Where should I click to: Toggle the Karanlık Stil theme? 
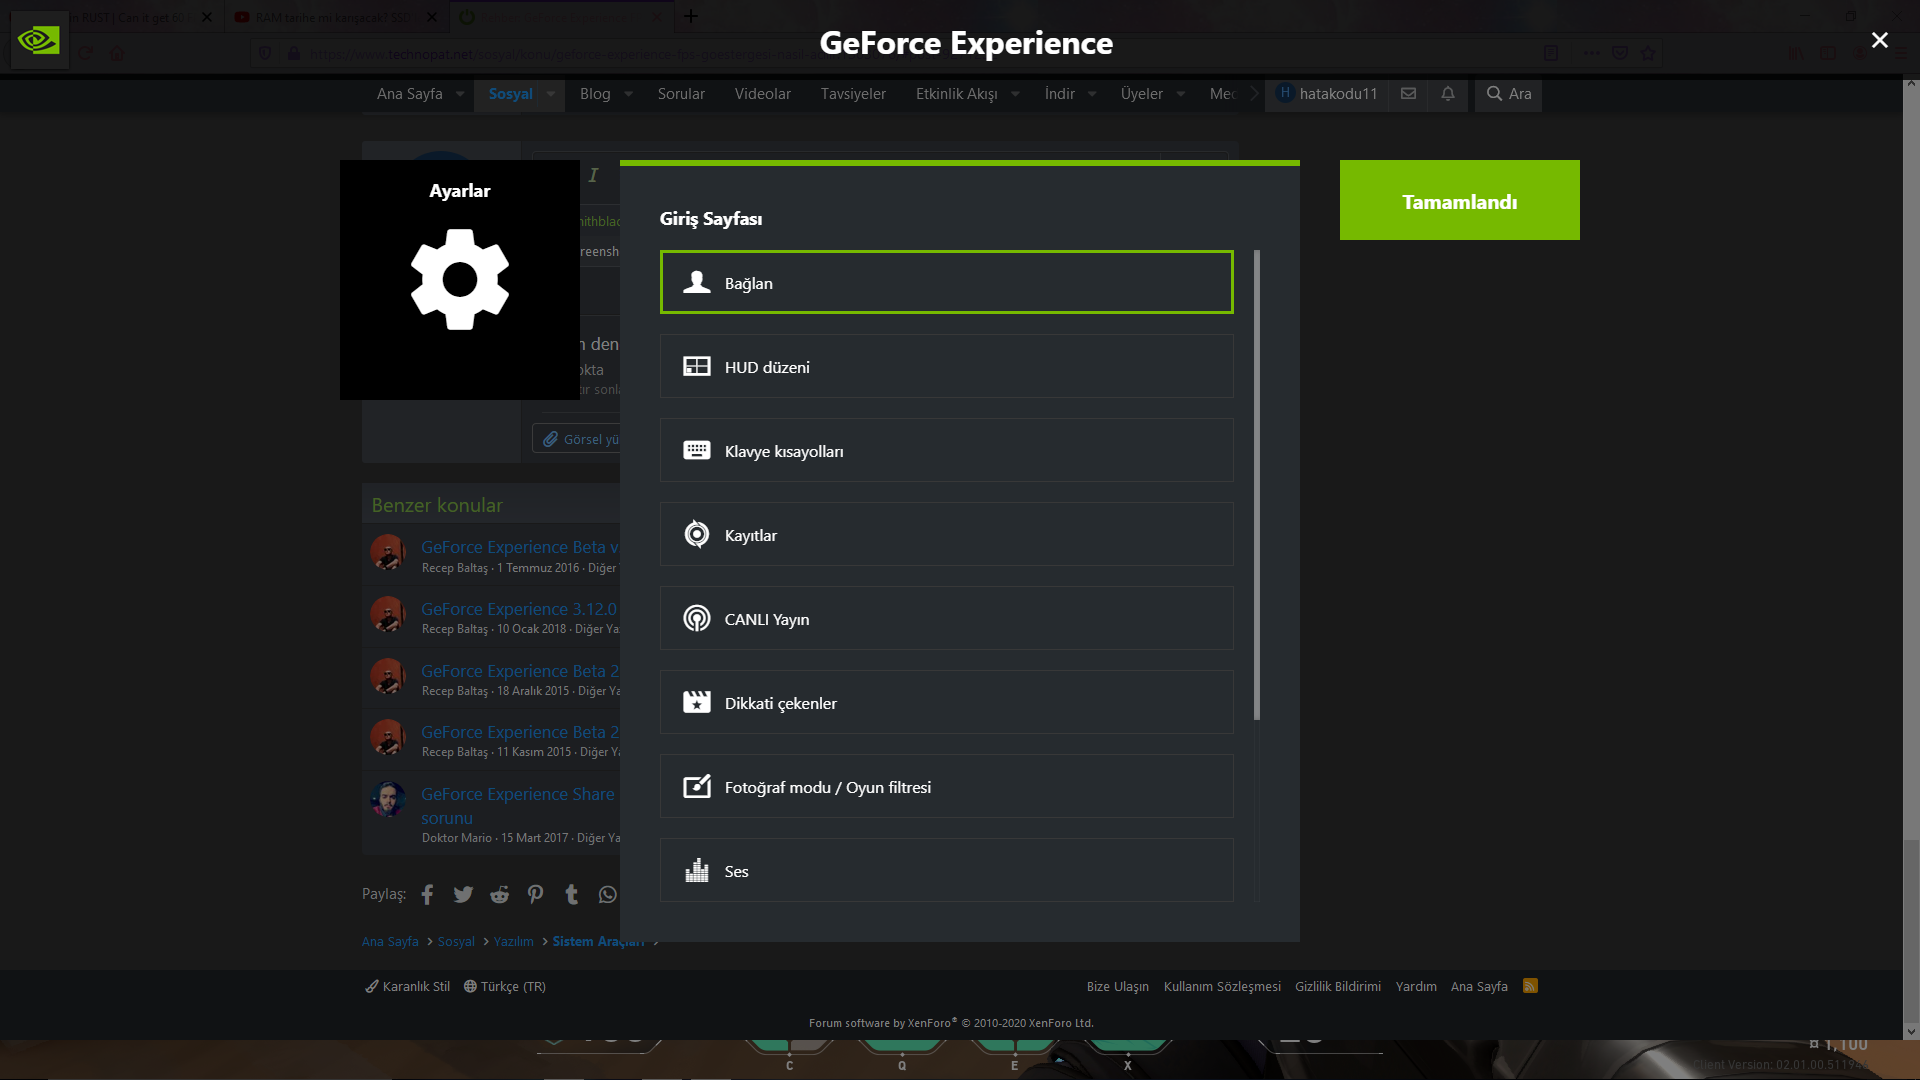coord(408,986)
